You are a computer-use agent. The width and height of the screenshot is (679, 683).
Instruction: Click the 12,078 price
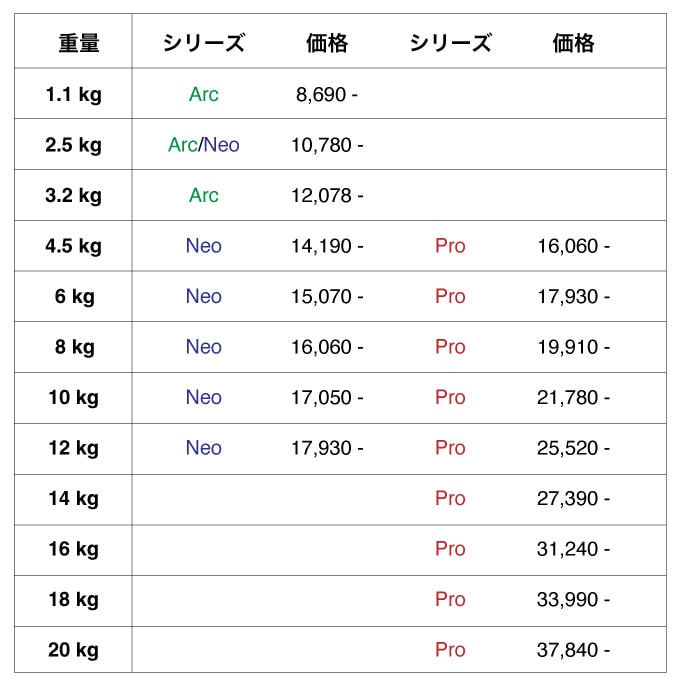tap(327, 196)
